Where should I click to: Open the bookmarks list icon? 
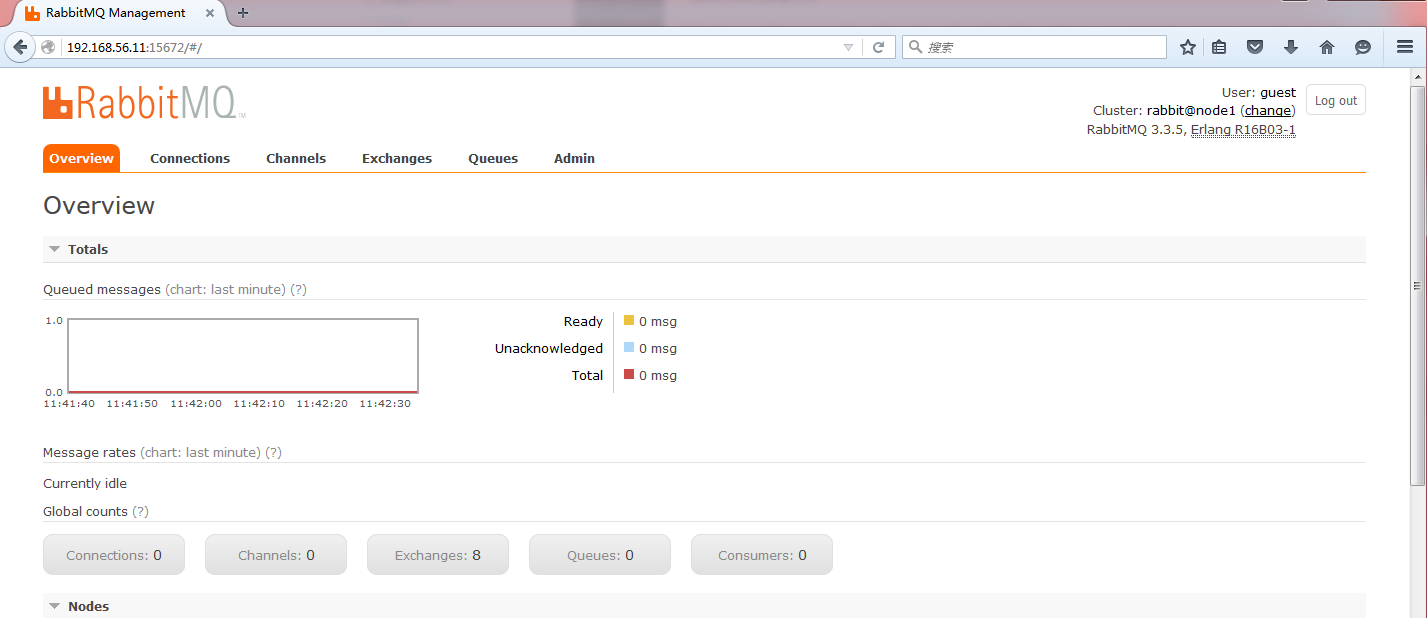pyautogui.click(x=1219, y=47)
